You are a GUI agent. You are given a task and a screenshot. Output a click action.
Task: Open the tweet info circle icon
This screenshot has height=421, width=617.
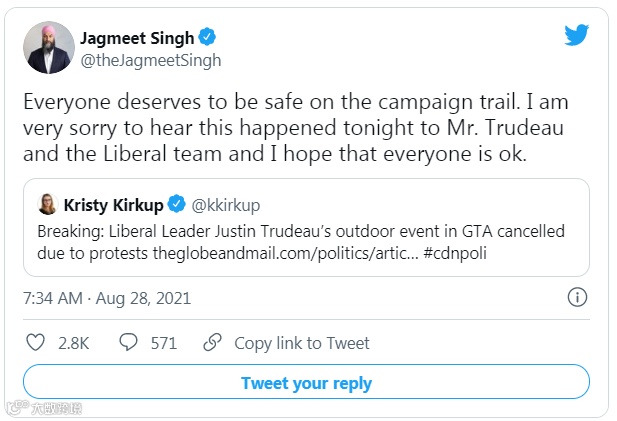click(577, 298)
